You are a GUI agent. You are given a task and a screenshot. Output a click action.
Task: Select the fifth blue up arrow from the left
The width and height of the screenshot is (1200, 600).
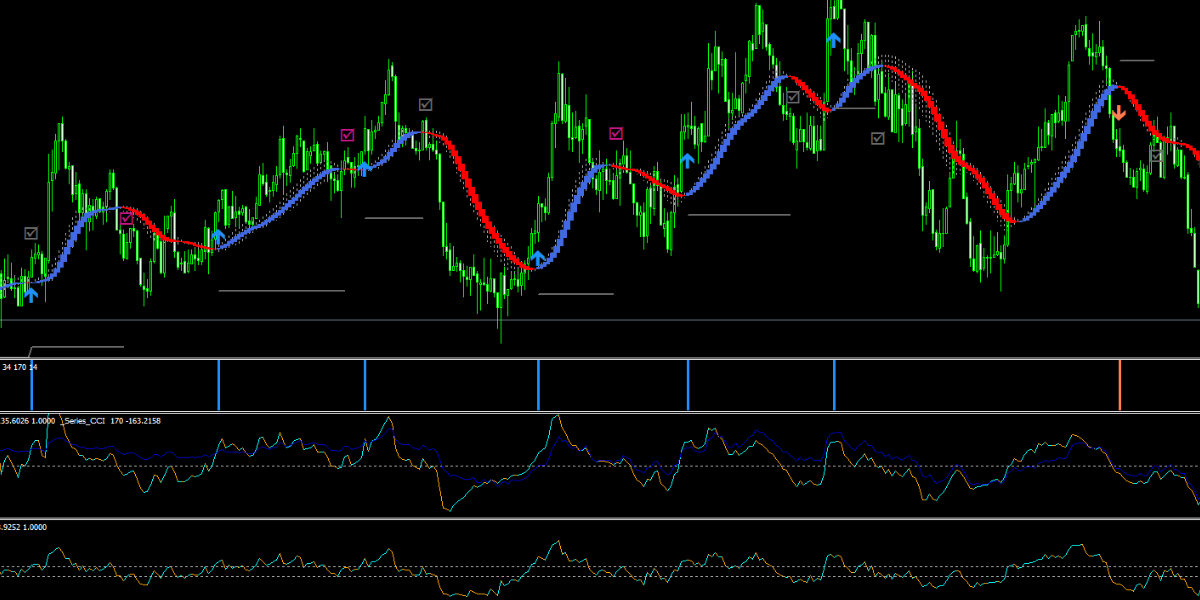click(687, 160)
